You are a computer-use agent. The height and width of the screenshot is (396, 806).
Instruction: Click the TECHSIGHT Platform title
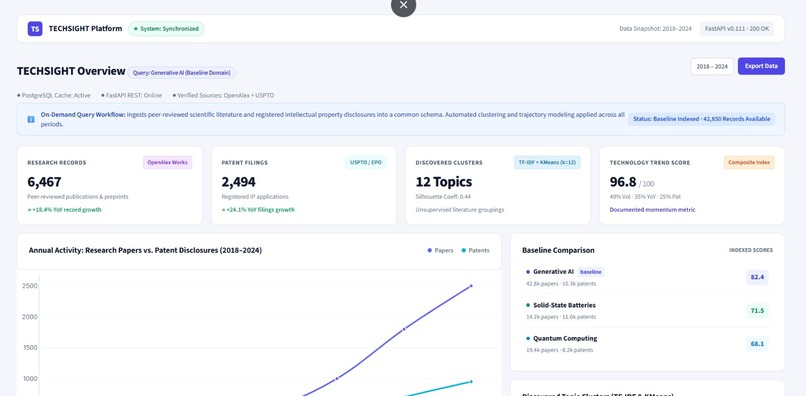pyautogui.click(x=85, y=29)
